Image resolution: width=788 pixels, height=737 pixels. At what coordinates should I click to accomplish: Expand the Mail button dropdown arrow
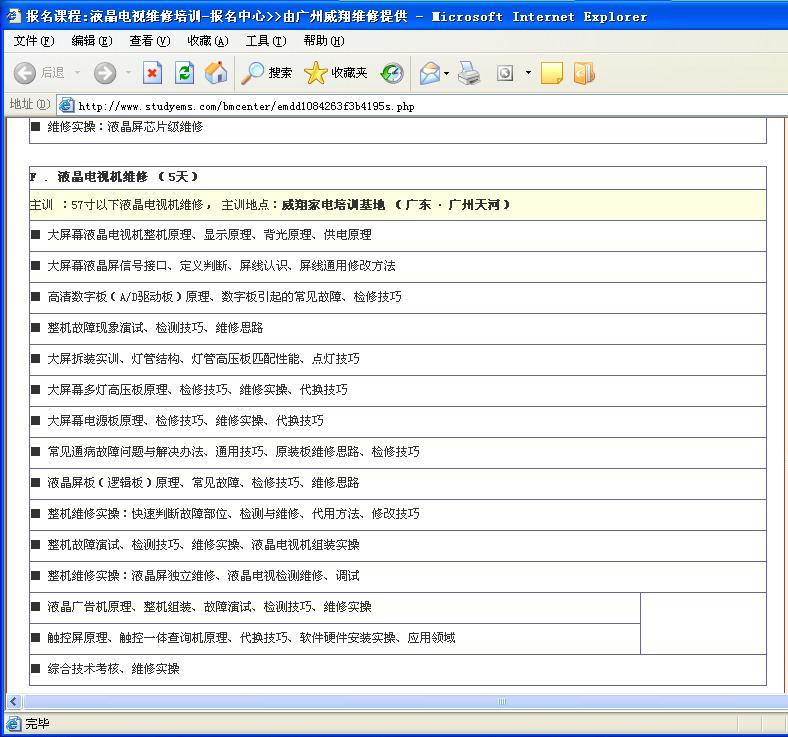click(x=447, y=72)
